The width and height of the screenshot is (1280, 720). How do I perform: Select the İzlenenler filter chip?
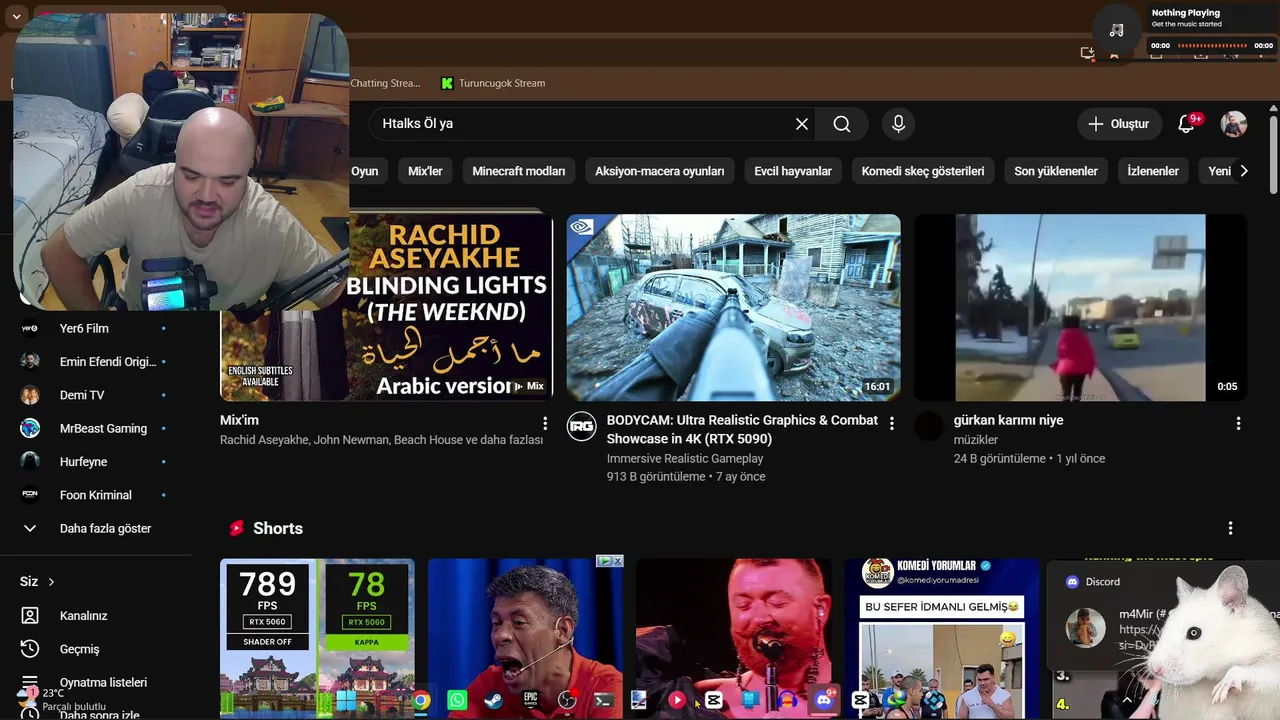coord(1153,171)
